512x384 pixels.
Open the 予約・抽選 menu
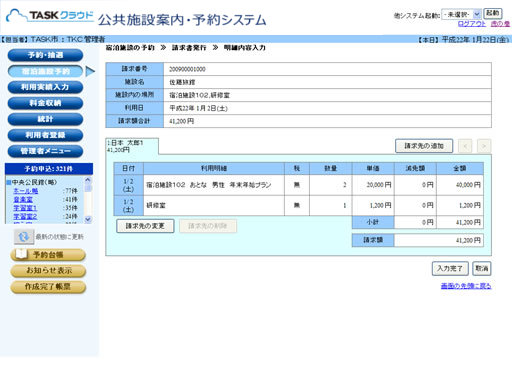point(45,55)
